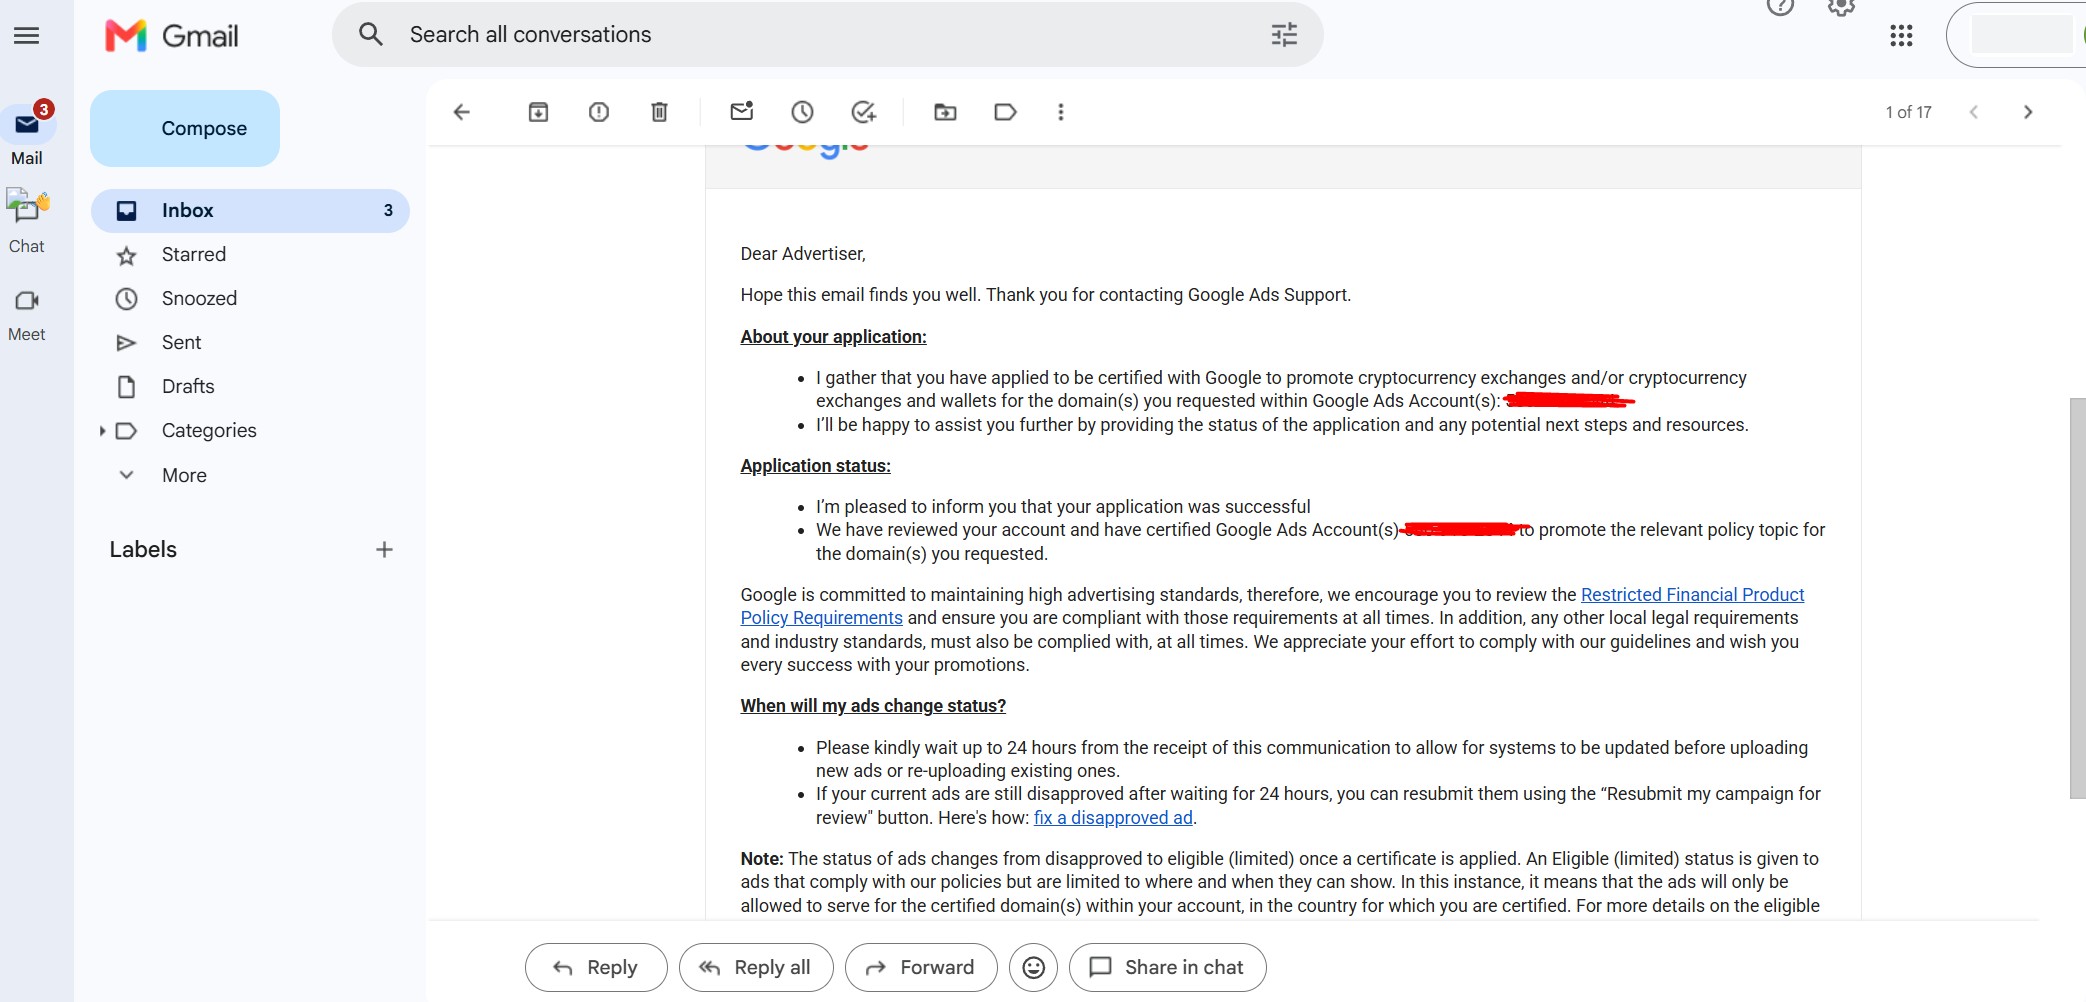The image size is (2086, 1002).
Task: Click the Reply button
Action: click(x=596, y=967)
